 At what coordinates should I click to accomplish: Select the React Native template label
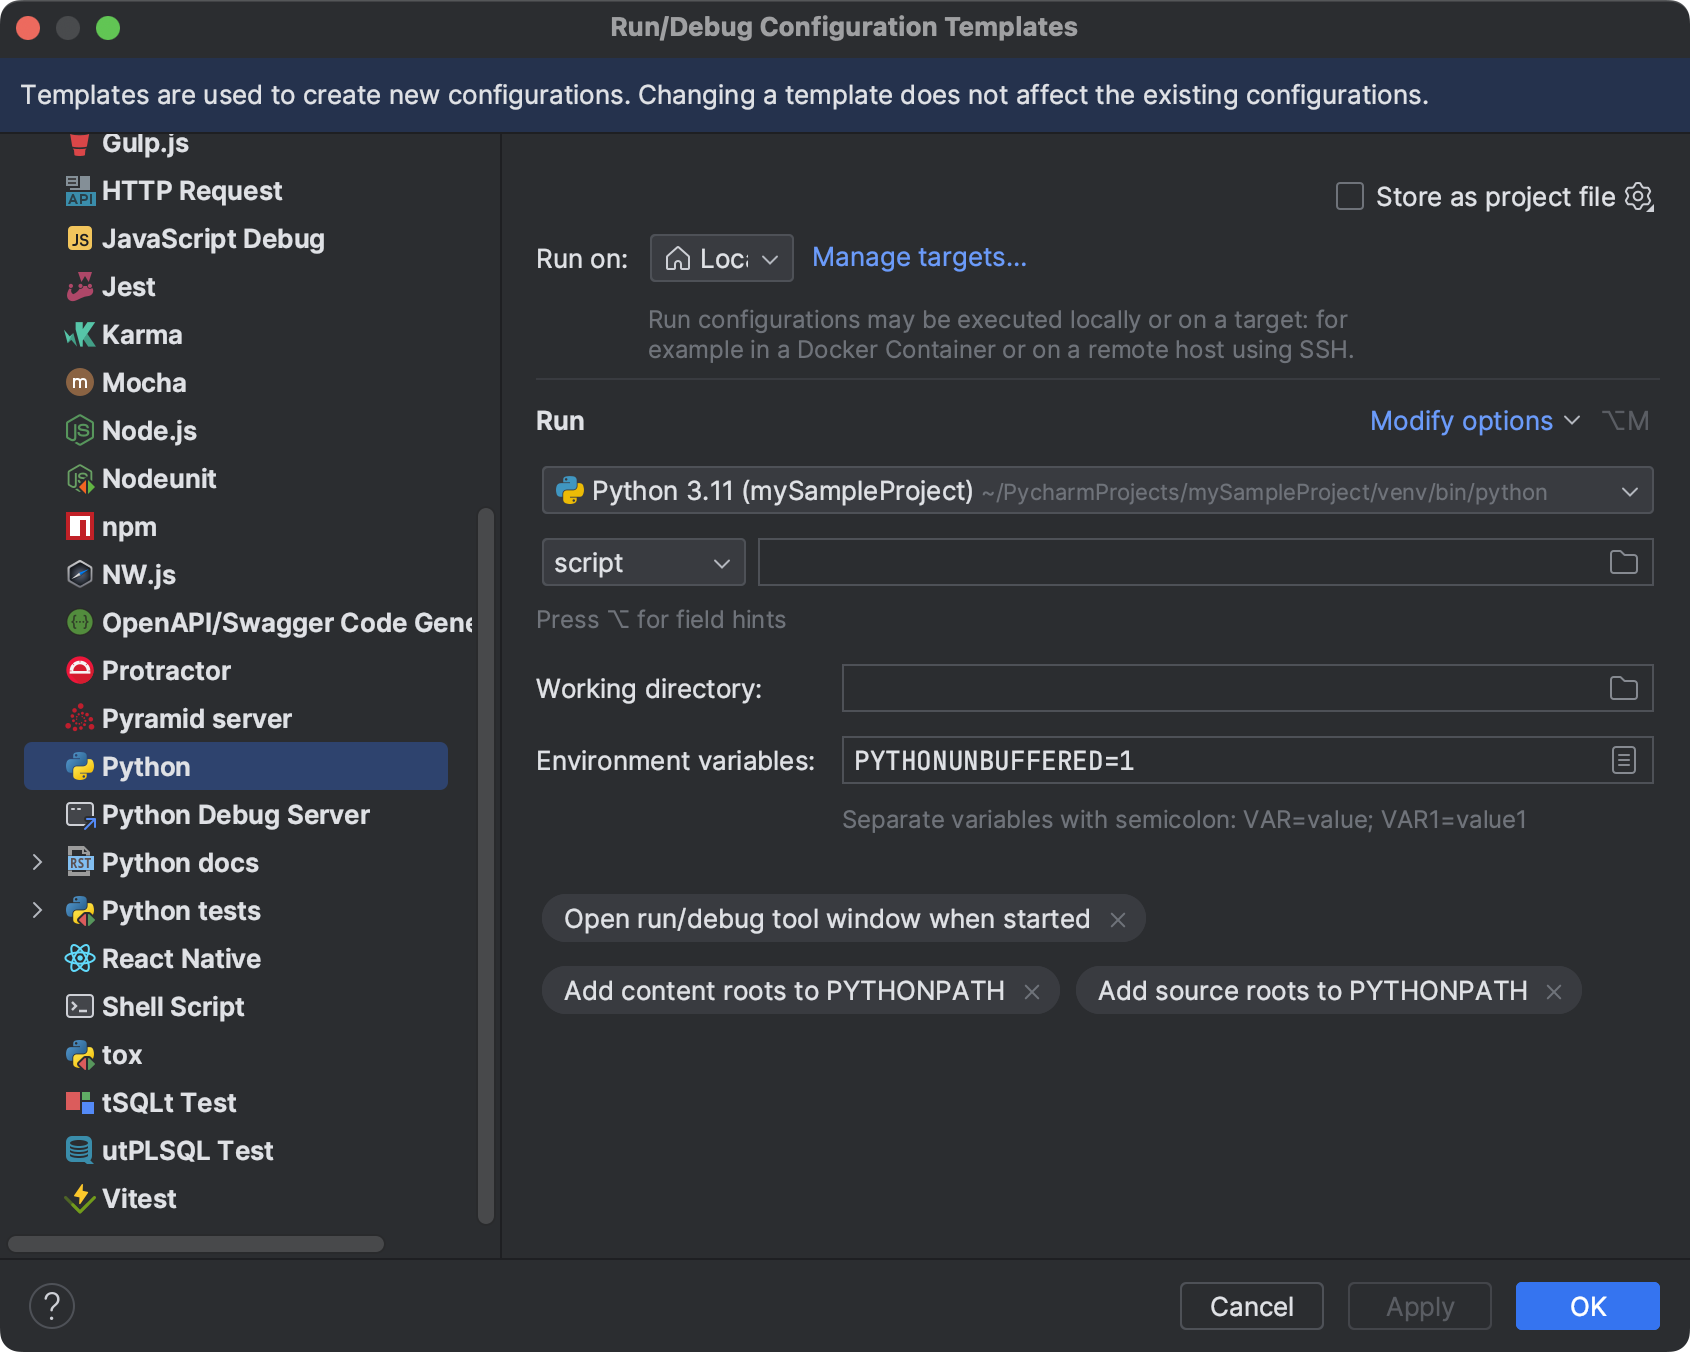pos(181,959)
